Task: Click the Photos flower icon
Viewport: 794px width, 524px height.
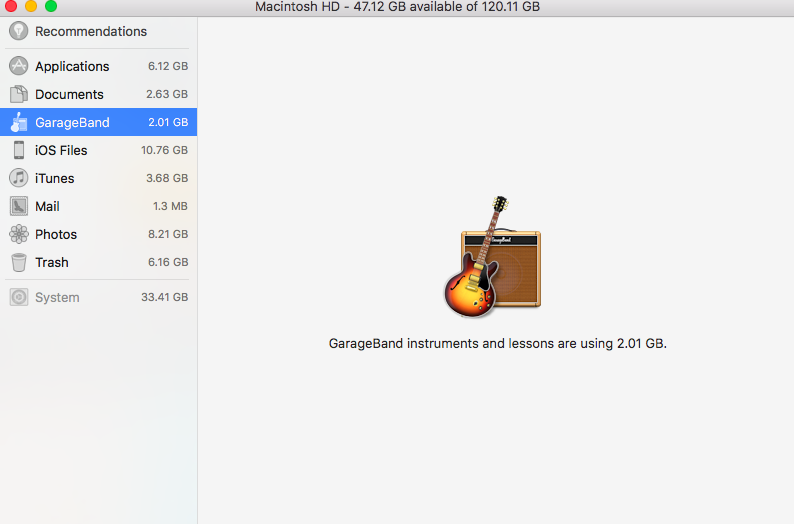Action: pyautogui.click(x=19, y=234)
